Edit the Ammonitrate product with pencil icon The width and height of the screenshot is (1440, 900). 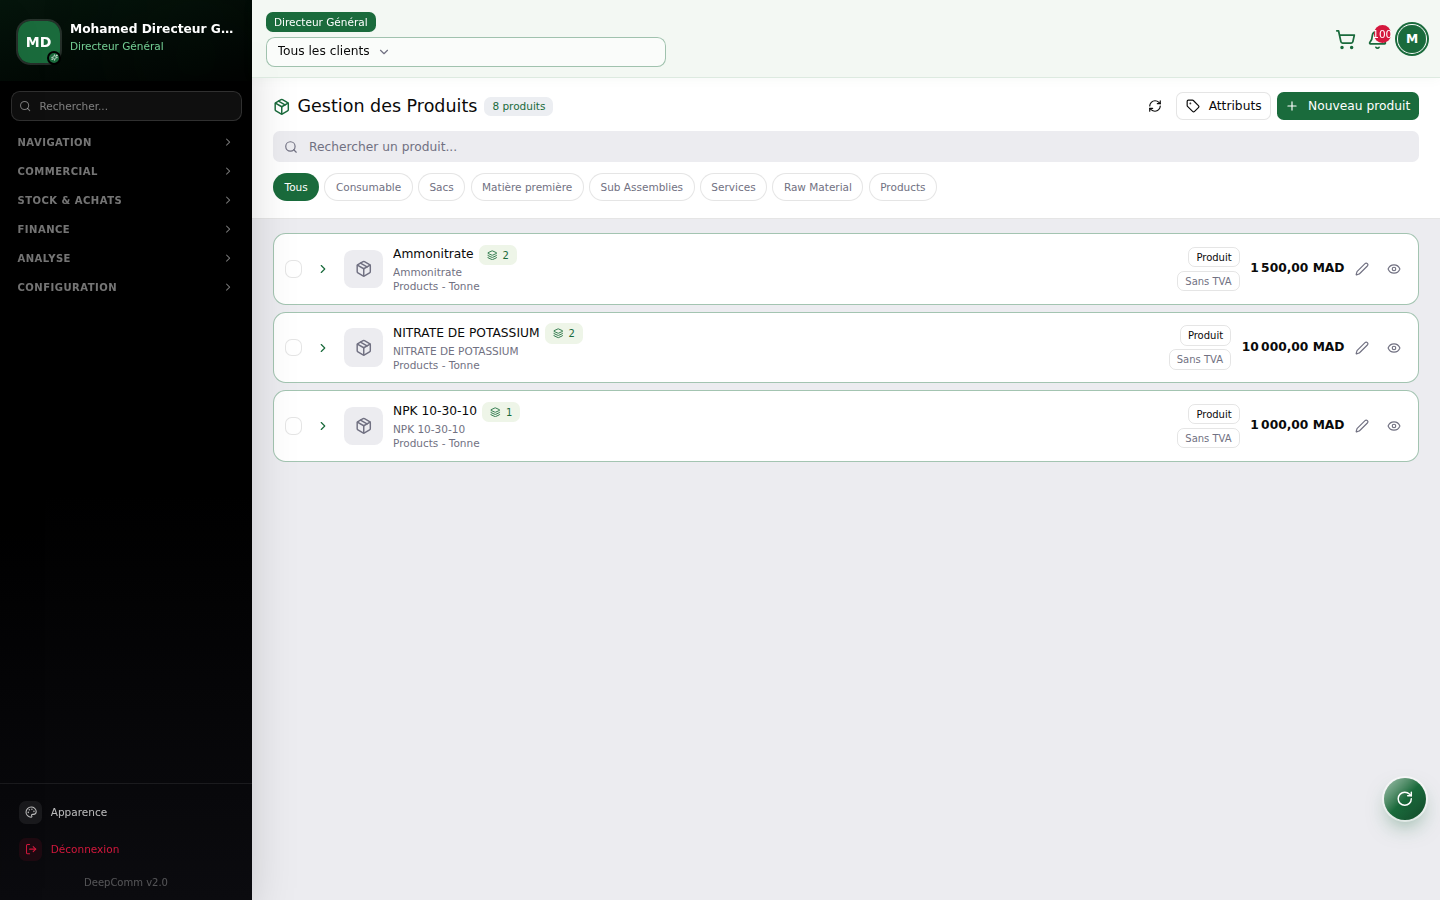(1362, 269)
